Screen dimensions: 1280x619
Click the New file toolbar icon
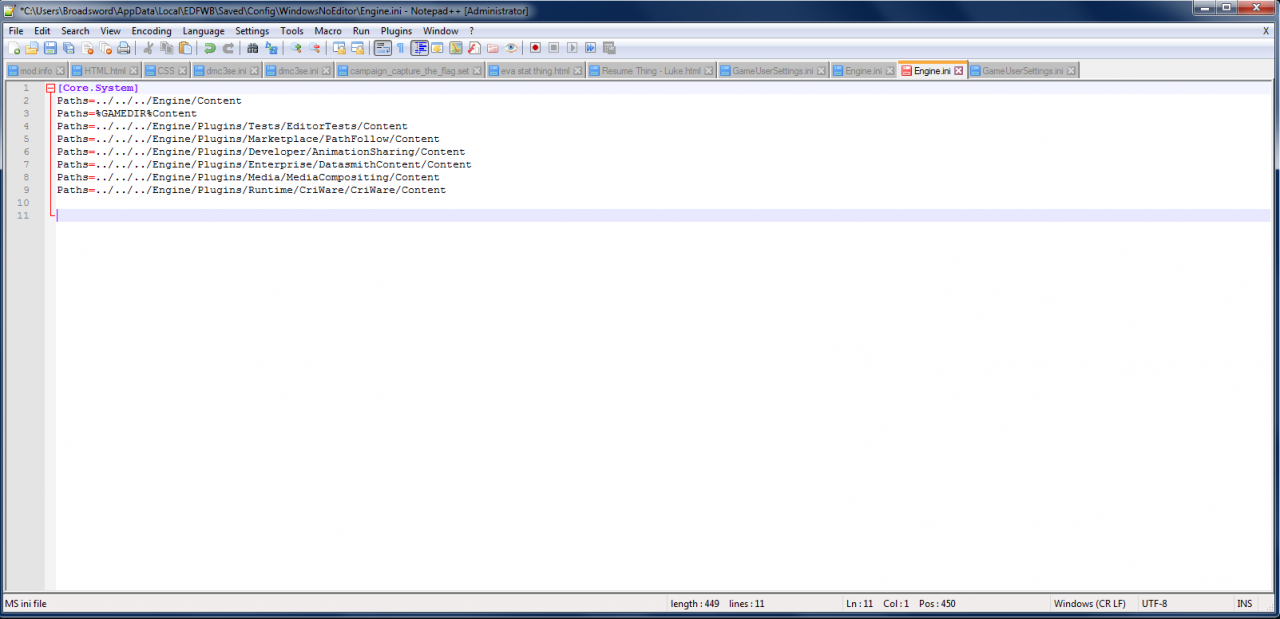(14, 48)
